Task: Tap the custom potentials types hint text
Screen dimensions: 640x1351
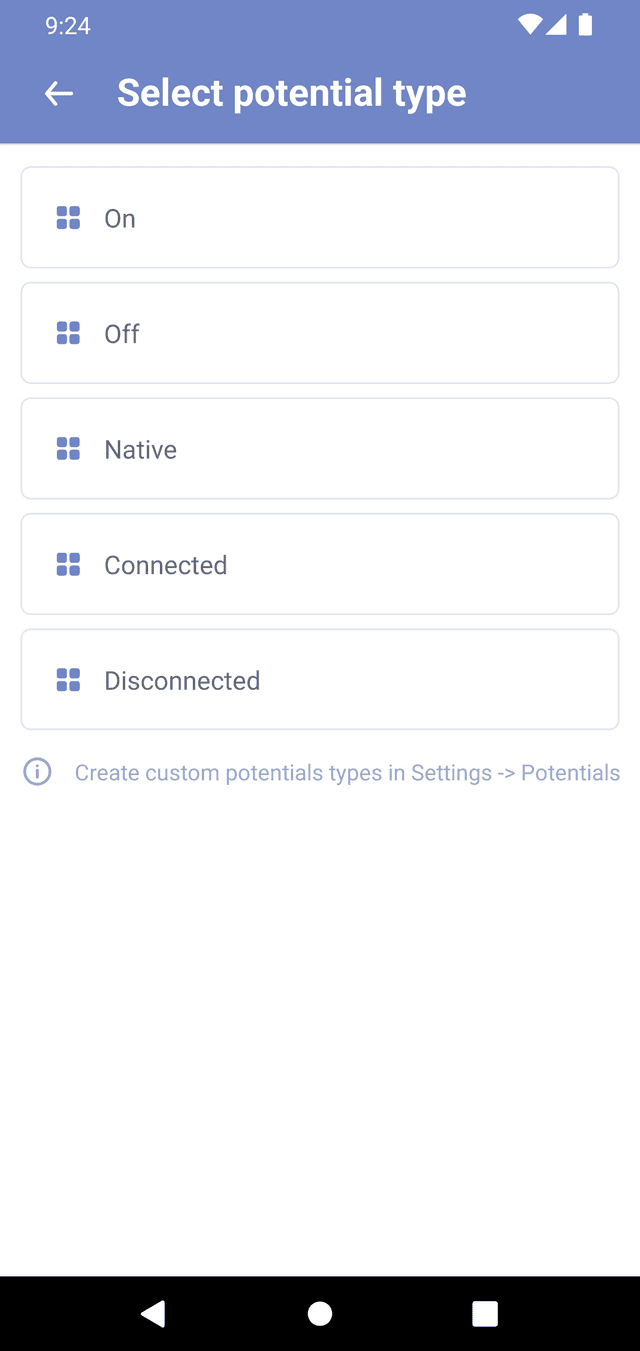Action: [347, 773]
